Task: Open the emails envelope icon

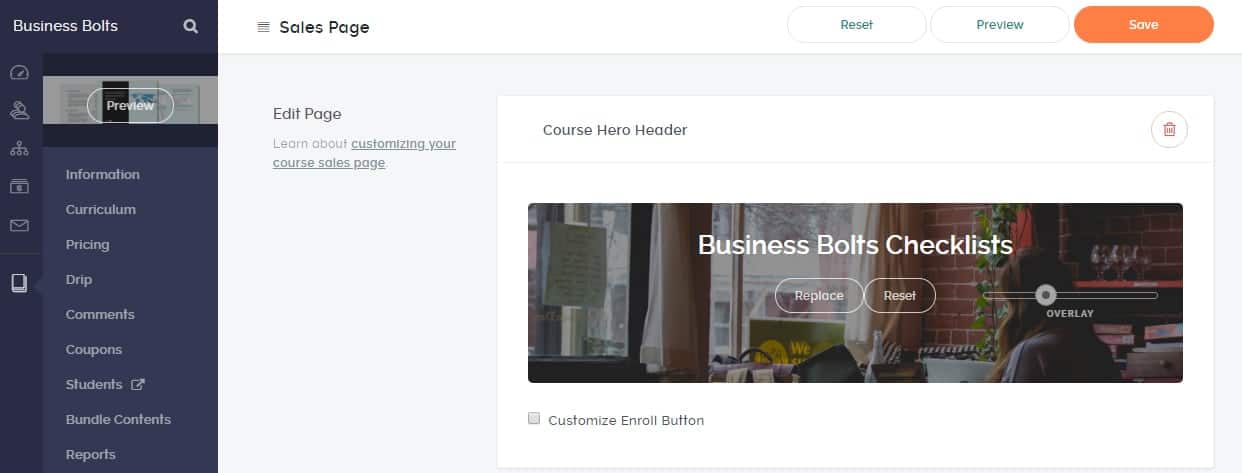Action: click(19, 226)
